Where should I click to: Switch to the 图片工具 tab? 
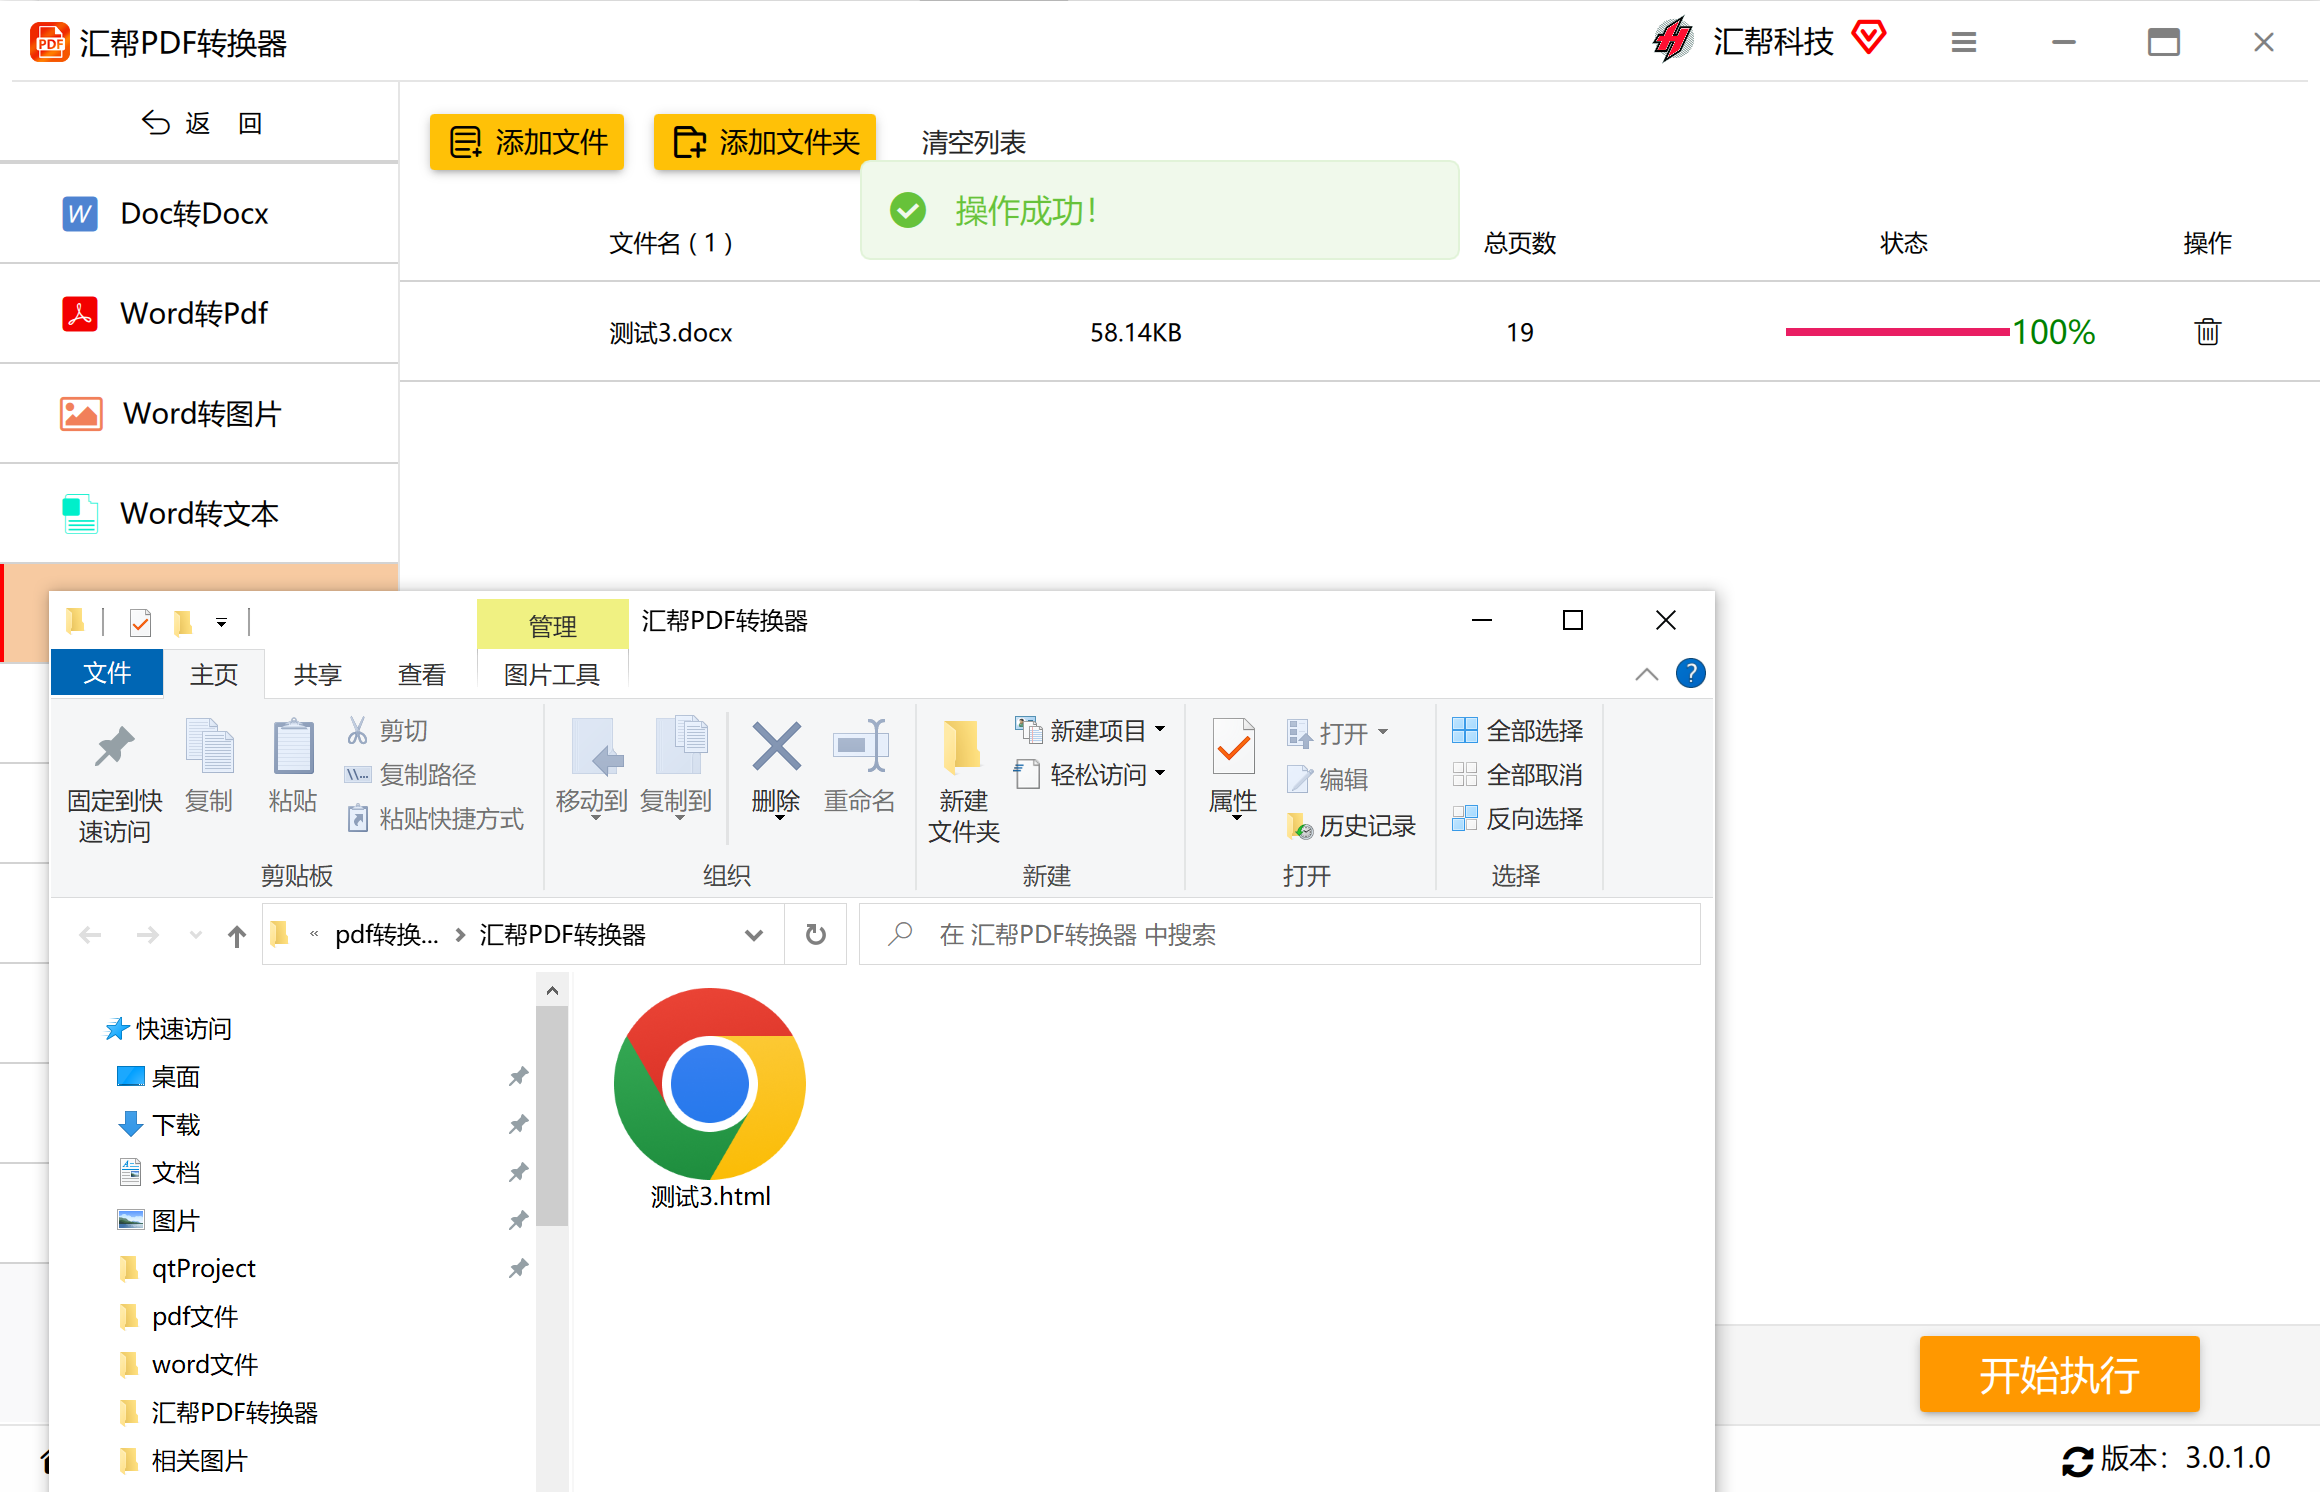pos(552,674)
